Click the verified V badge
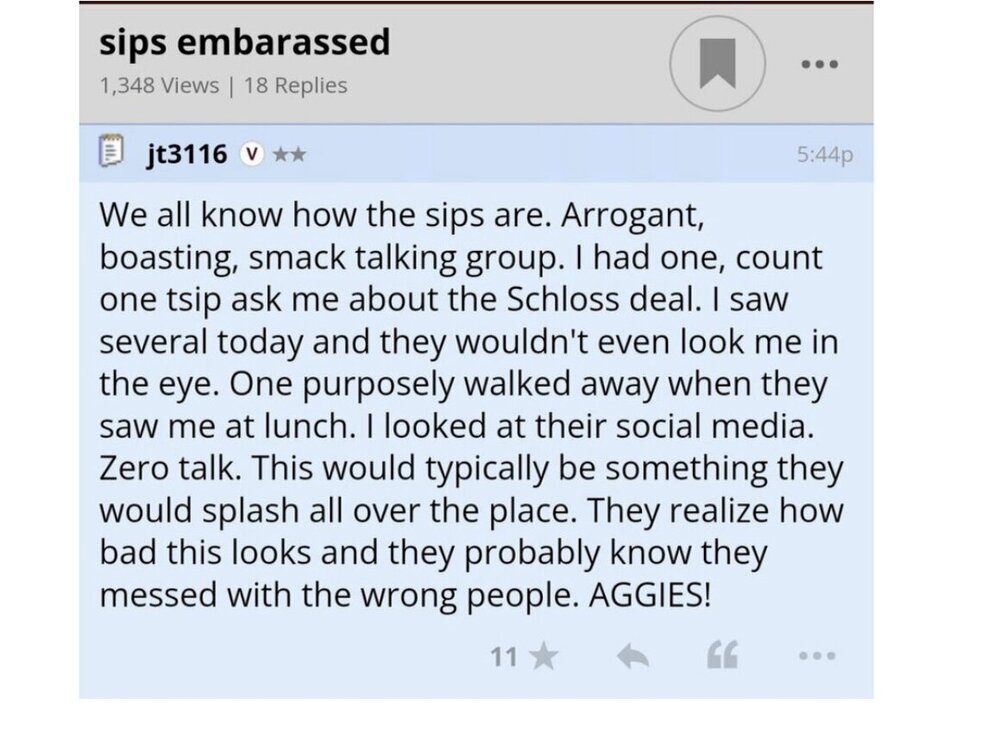1000x754 pixels. tap(253, 154)
